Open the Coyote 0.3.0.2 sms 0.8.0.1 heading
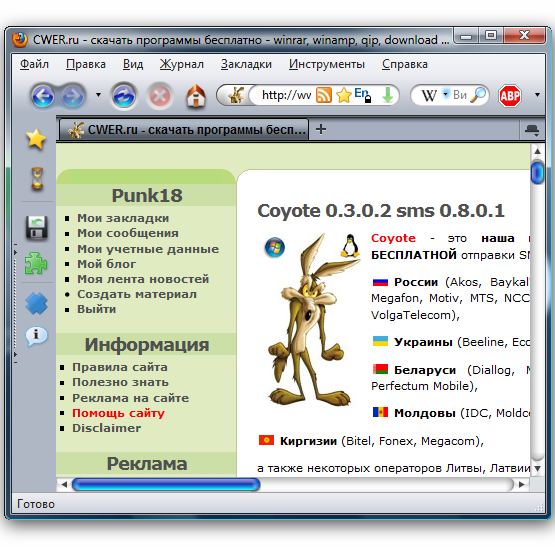This screenshot has height=547, width=555. [381, 211]
